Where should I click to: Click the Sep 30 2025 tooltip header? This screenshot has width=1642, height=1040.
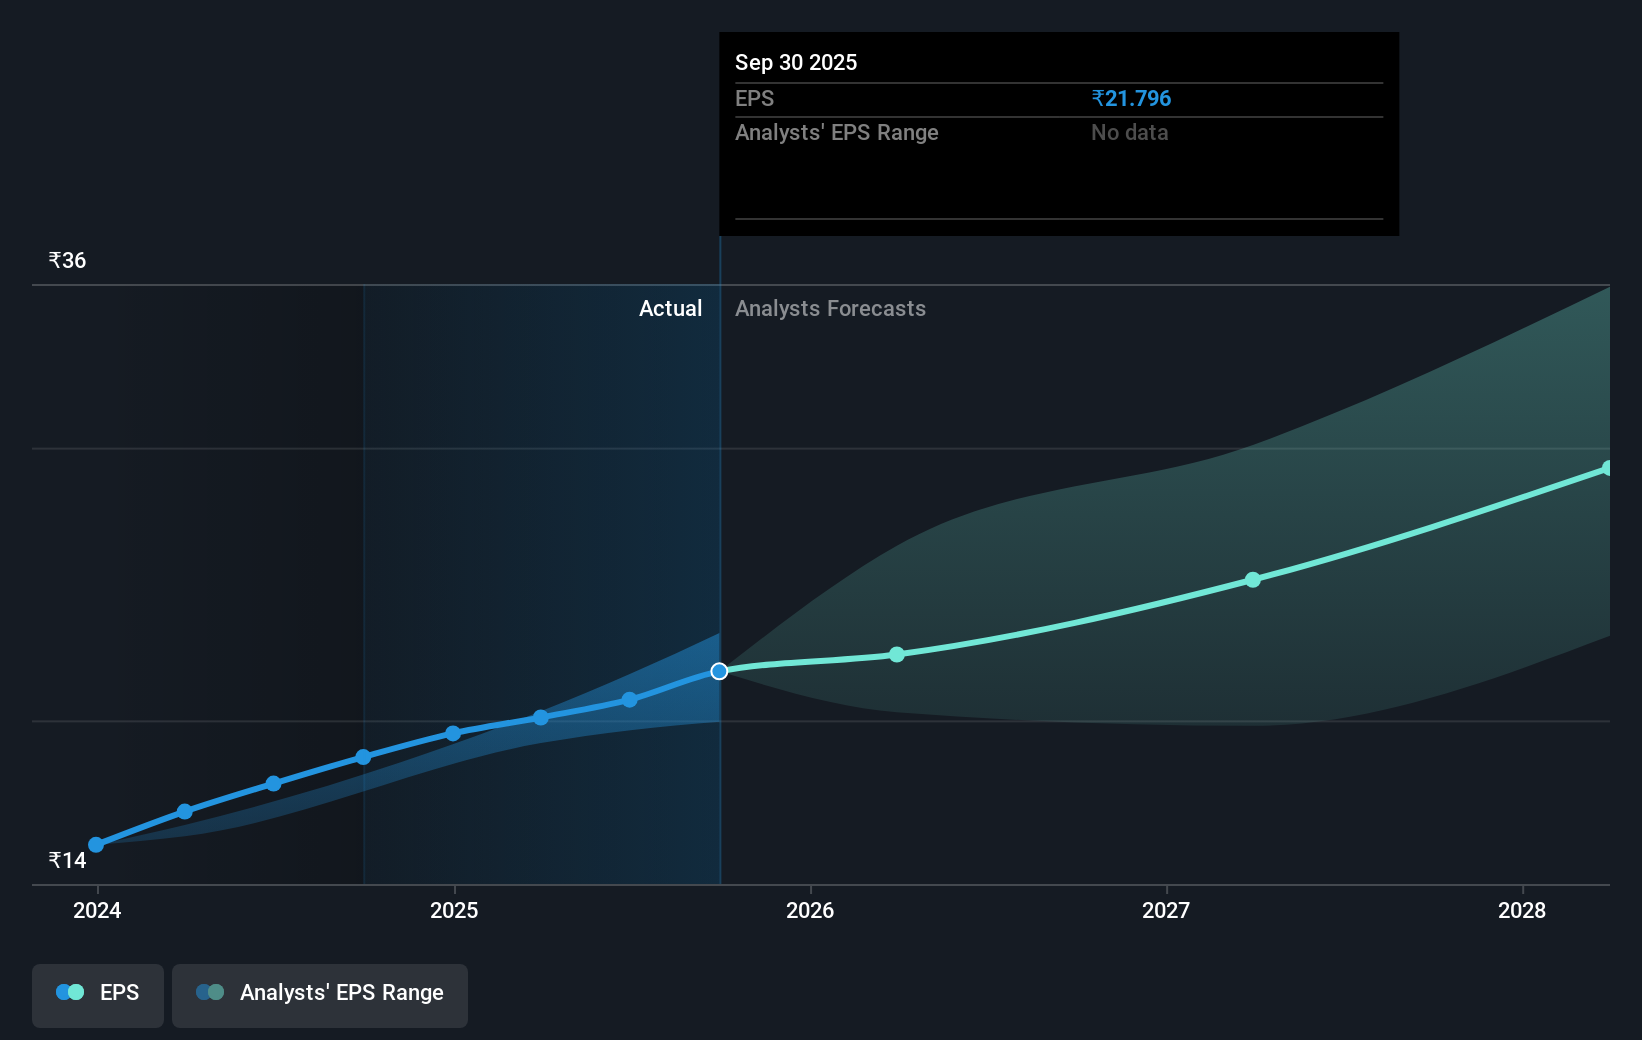tap(796, 62)
